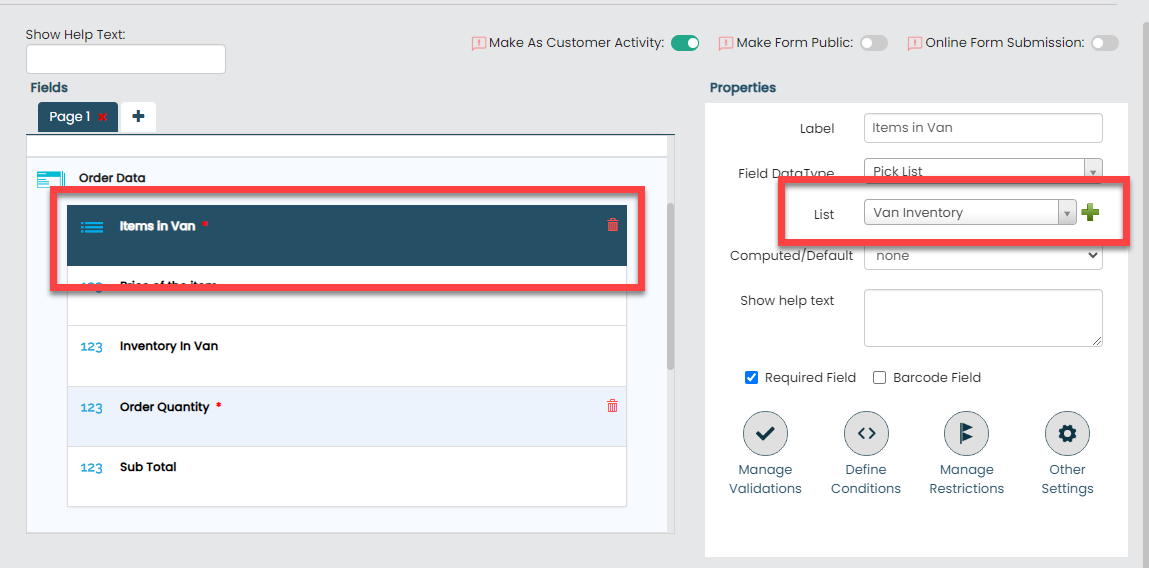Add a new page with plus tab

(138, 117)
